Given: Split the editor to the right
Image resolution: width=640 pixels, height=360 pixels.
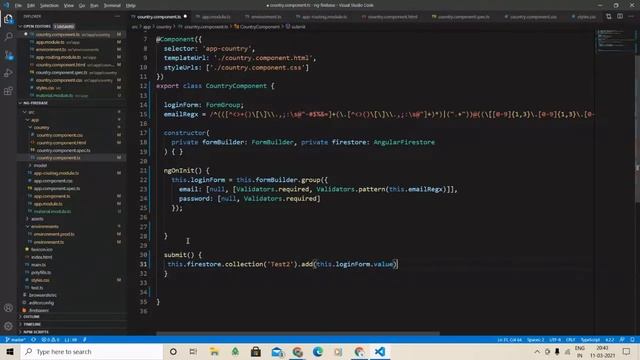Looking at the screenshot, I should pyautogui.click(x=620, y=16).
